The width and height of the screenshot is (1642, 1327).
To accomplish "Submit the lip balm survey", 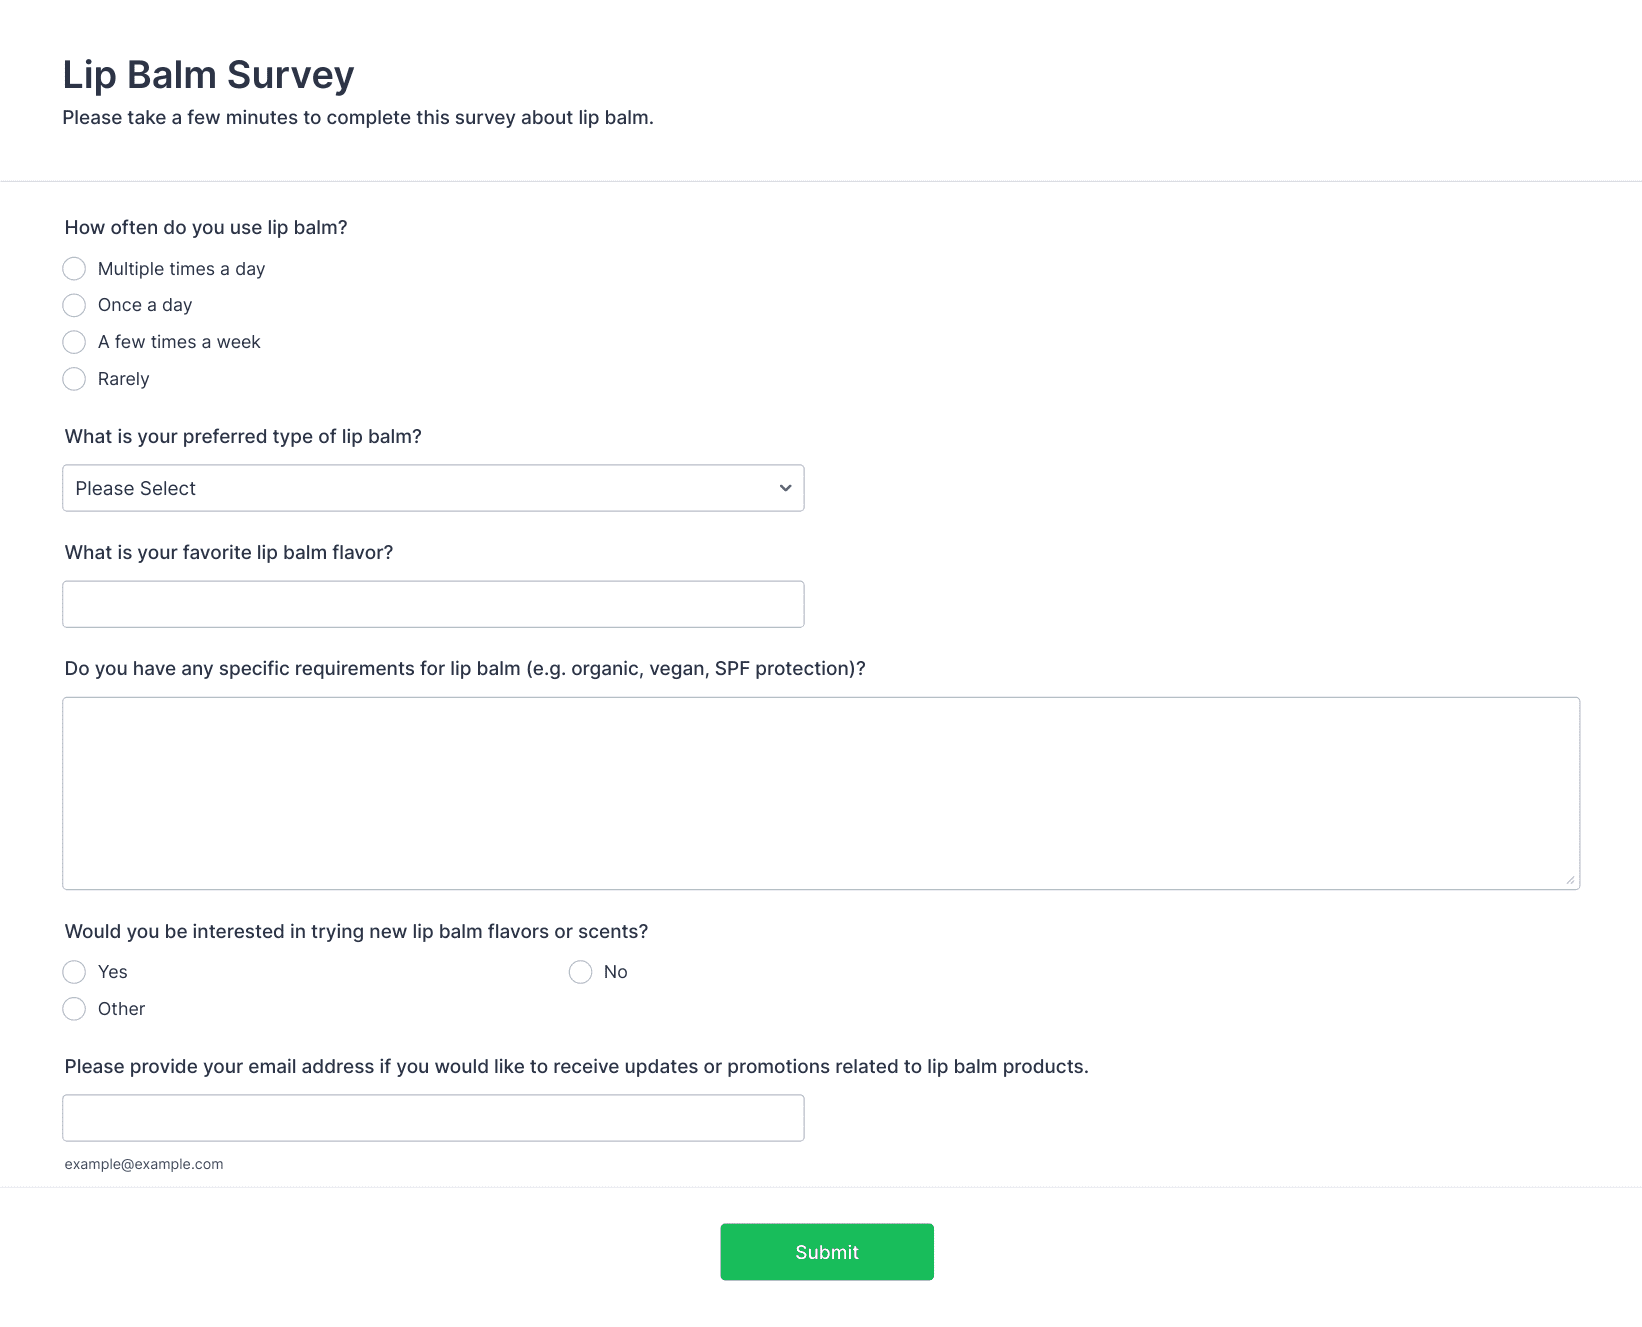I will point(827,1252).
